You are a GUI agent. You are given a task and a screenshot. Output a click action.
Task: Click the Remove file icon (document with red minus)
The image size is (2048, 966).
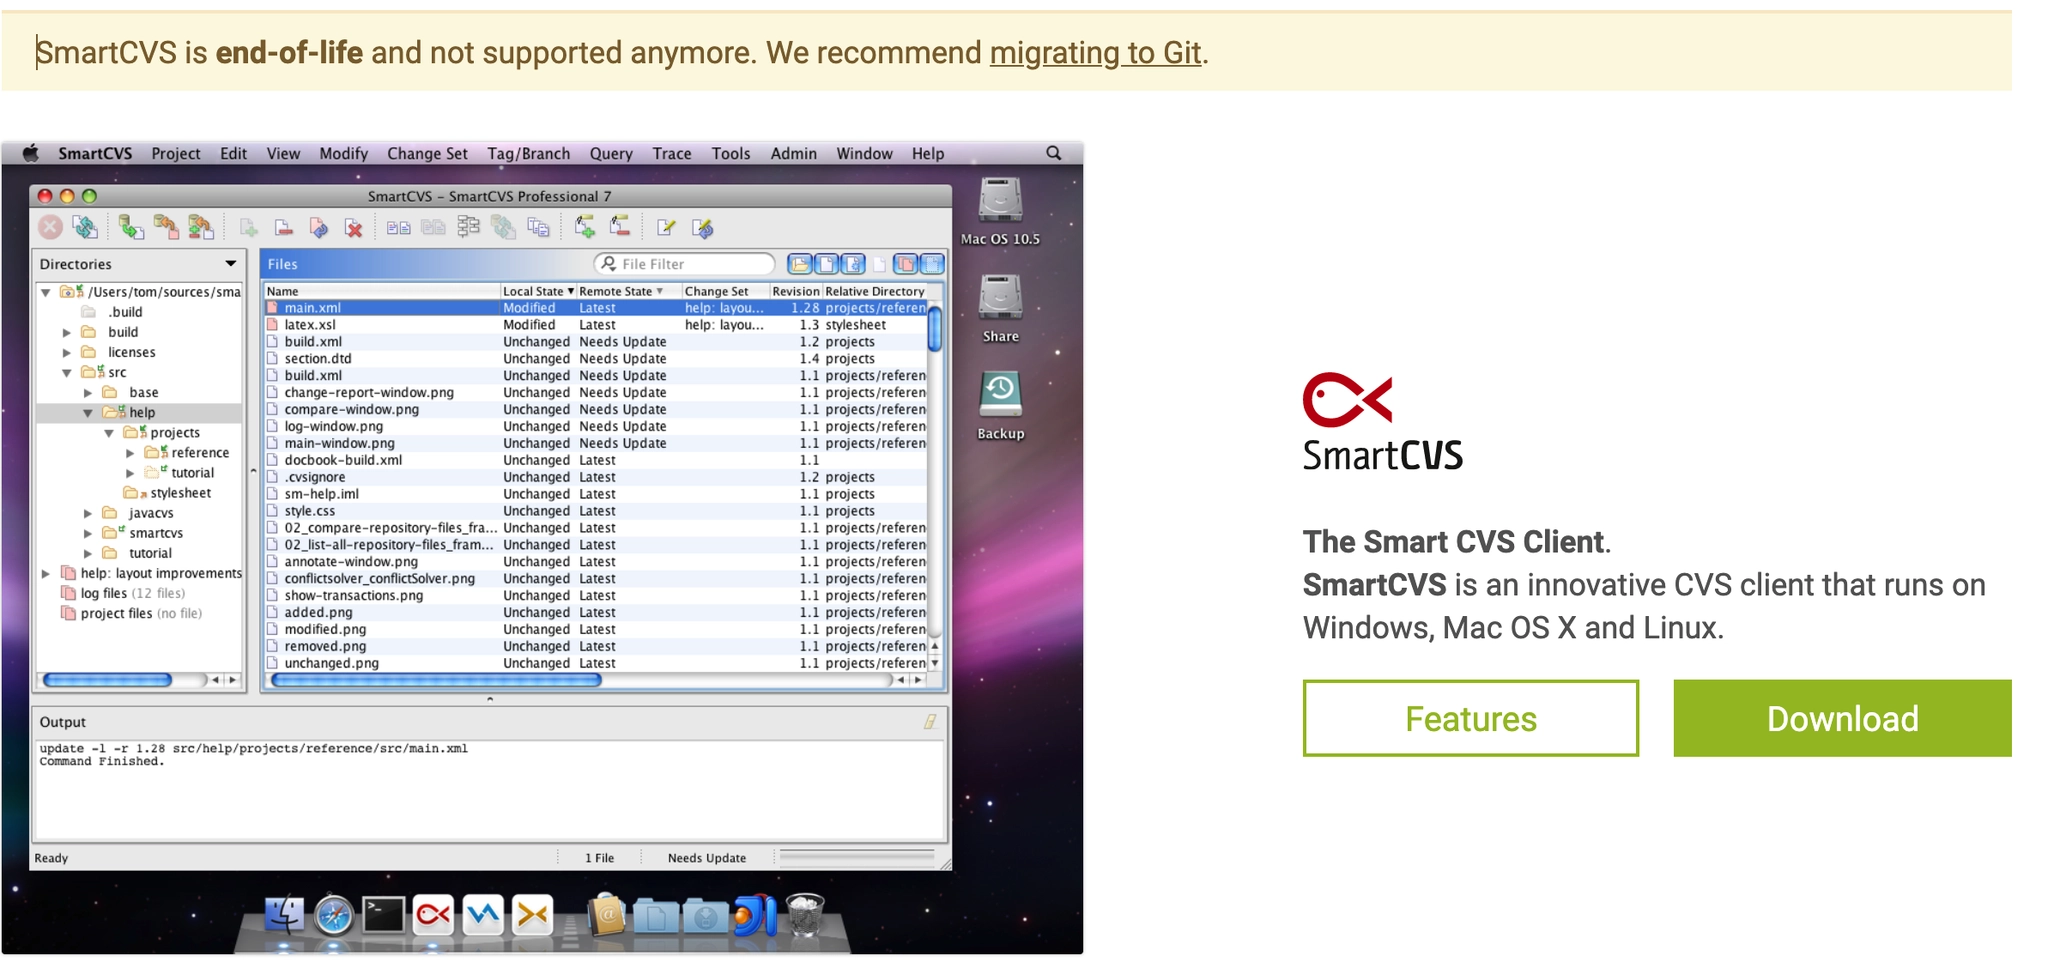pos(284,228)
